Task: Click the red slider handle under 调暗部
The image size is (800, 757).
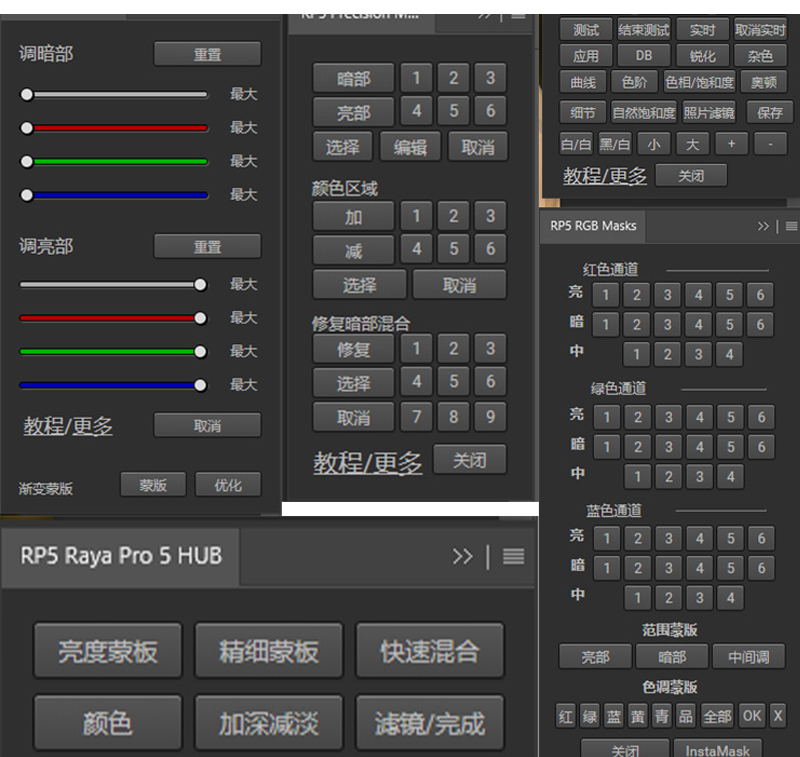Action: [x=27, y=128]
